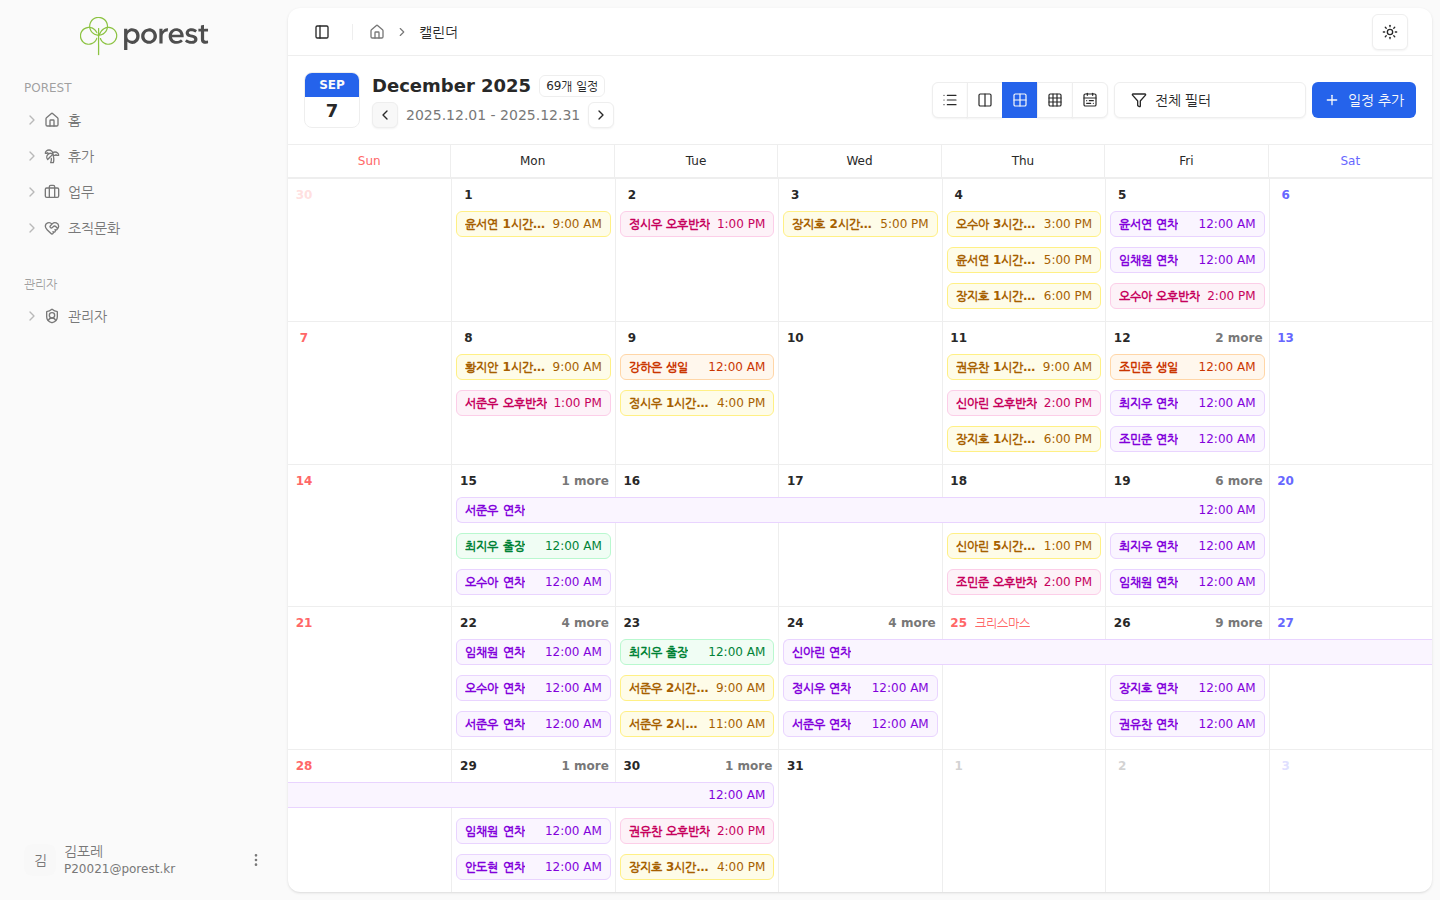This screenshot has width=1440, height=900.
Task: Expand the 관리자 sidebar chevron
Action: click(32, 316)
